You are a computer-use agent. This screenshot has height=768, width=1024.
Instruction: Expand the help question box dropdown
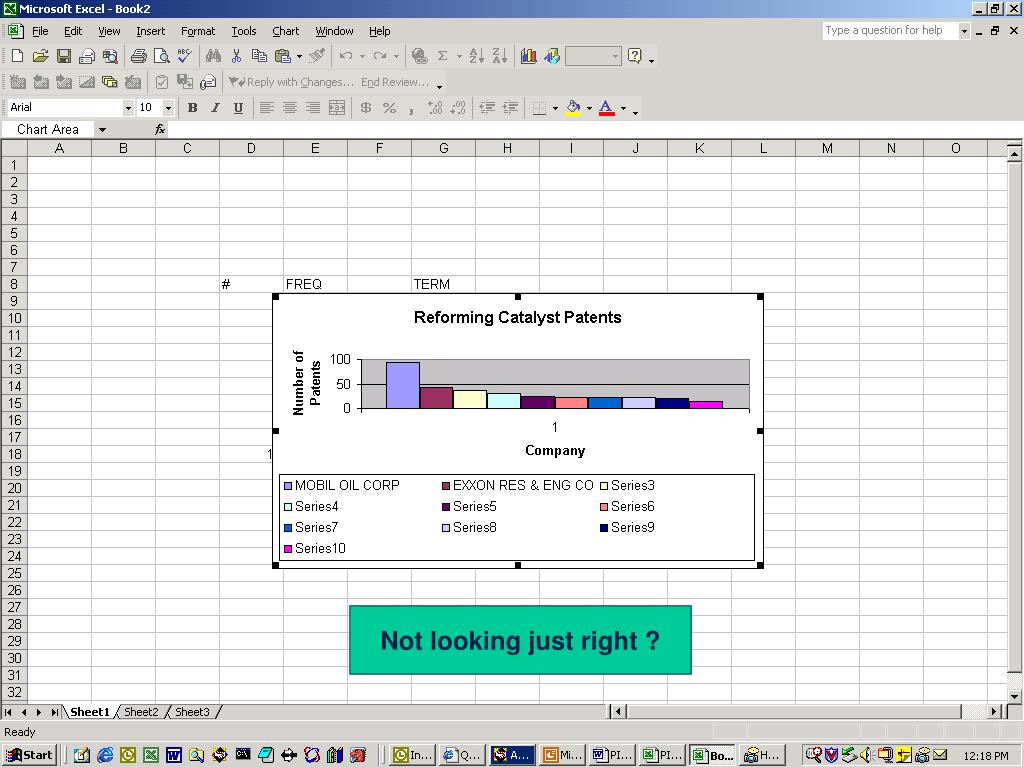pos(964,31)
